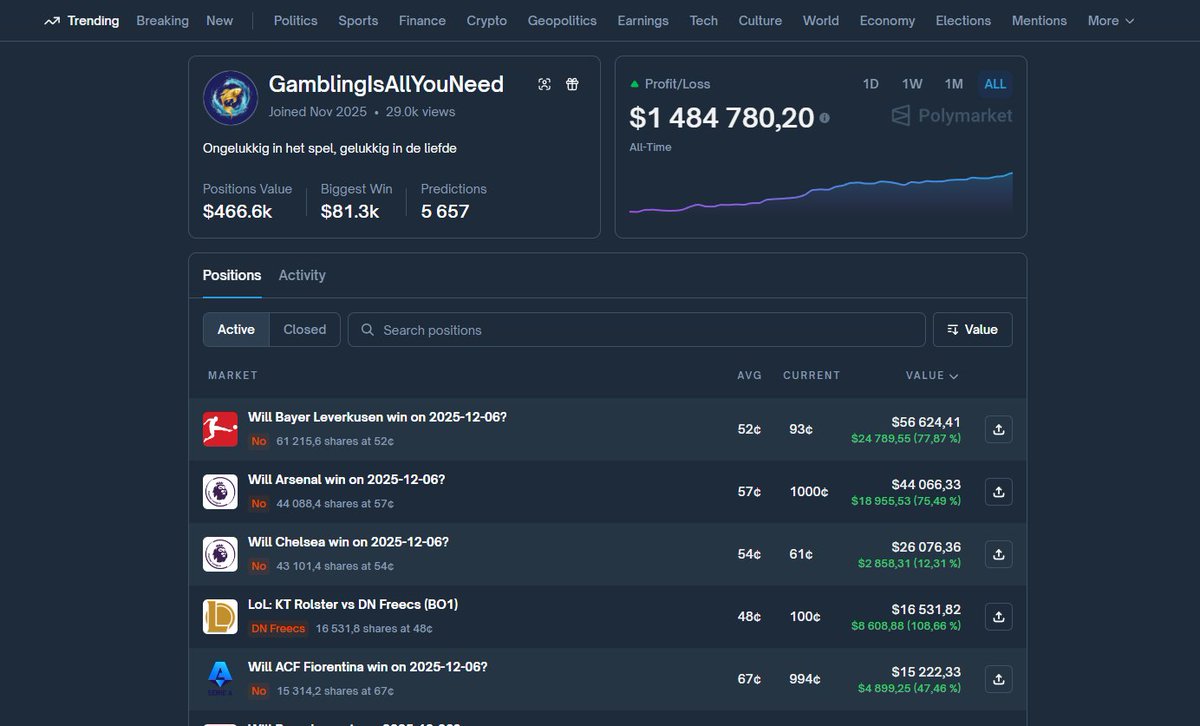
Task: Click the Trending arrow icon
Action: click(x=52, y=21)
